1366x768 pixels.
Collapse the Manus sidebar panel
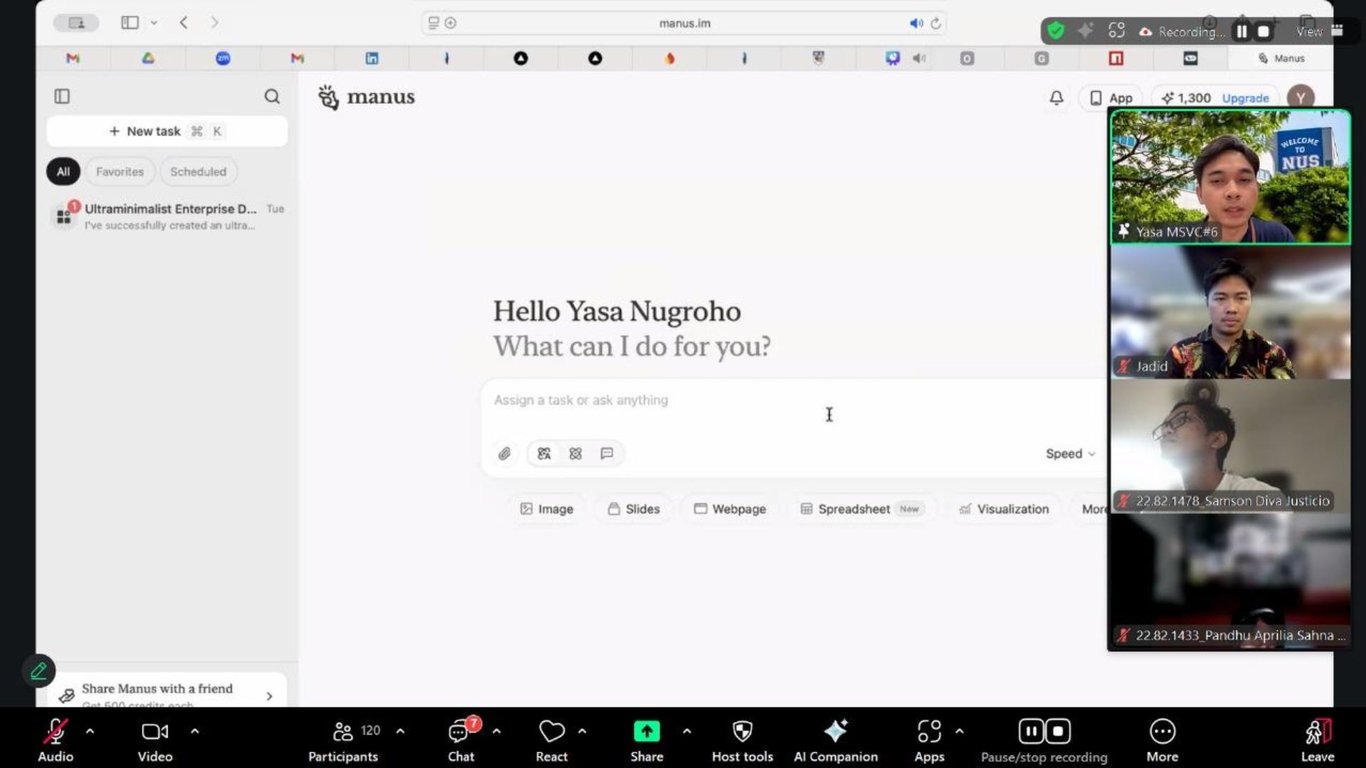coord(62,96)
